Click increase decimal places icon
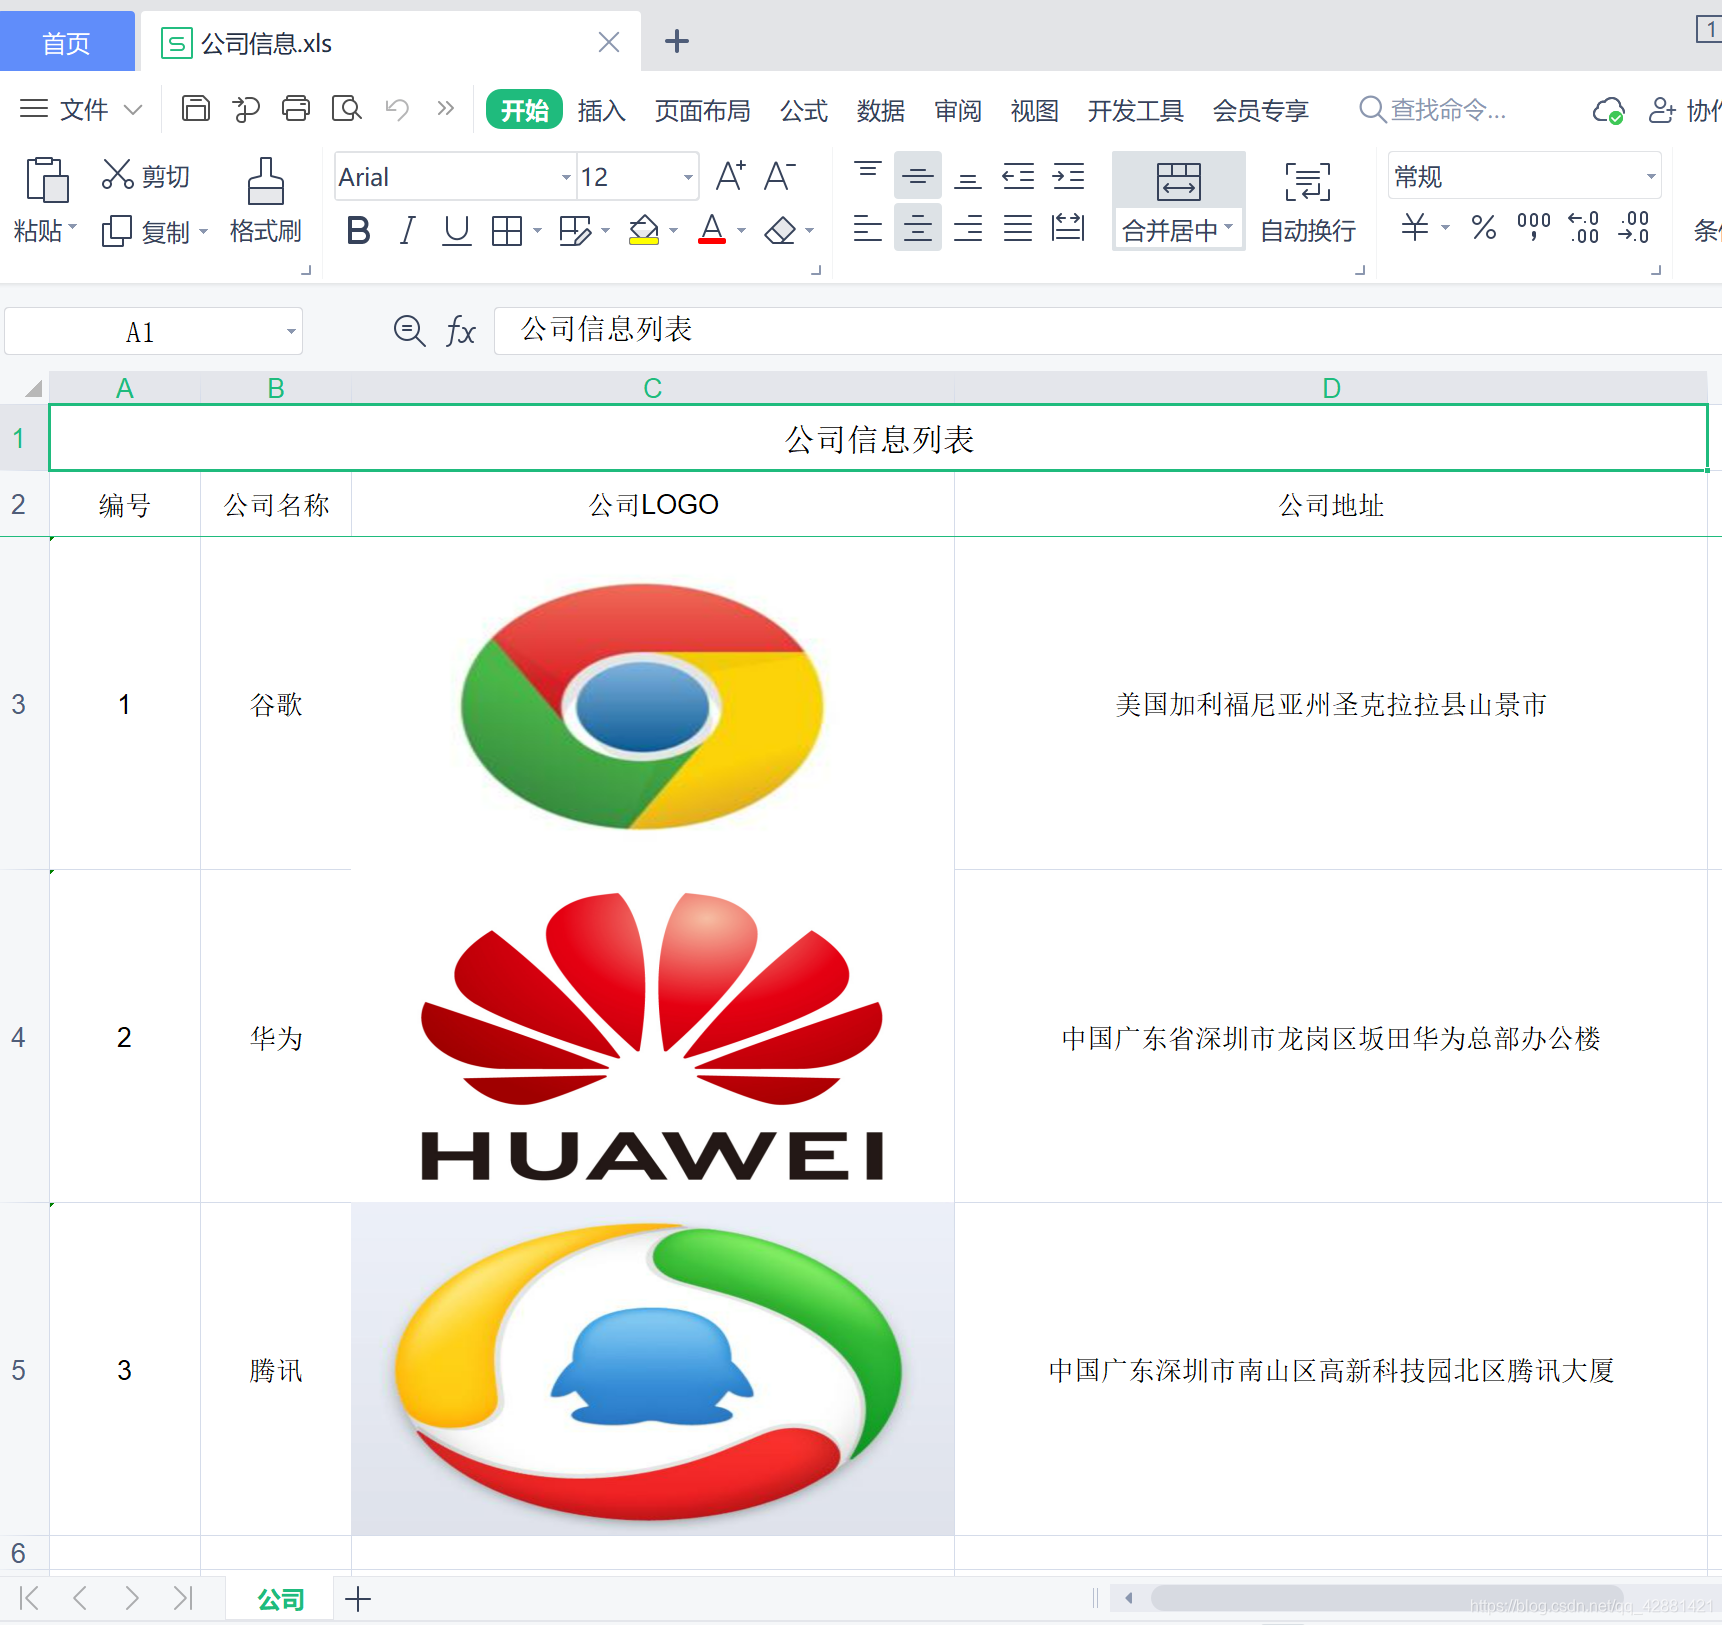 click(1584, 228)
